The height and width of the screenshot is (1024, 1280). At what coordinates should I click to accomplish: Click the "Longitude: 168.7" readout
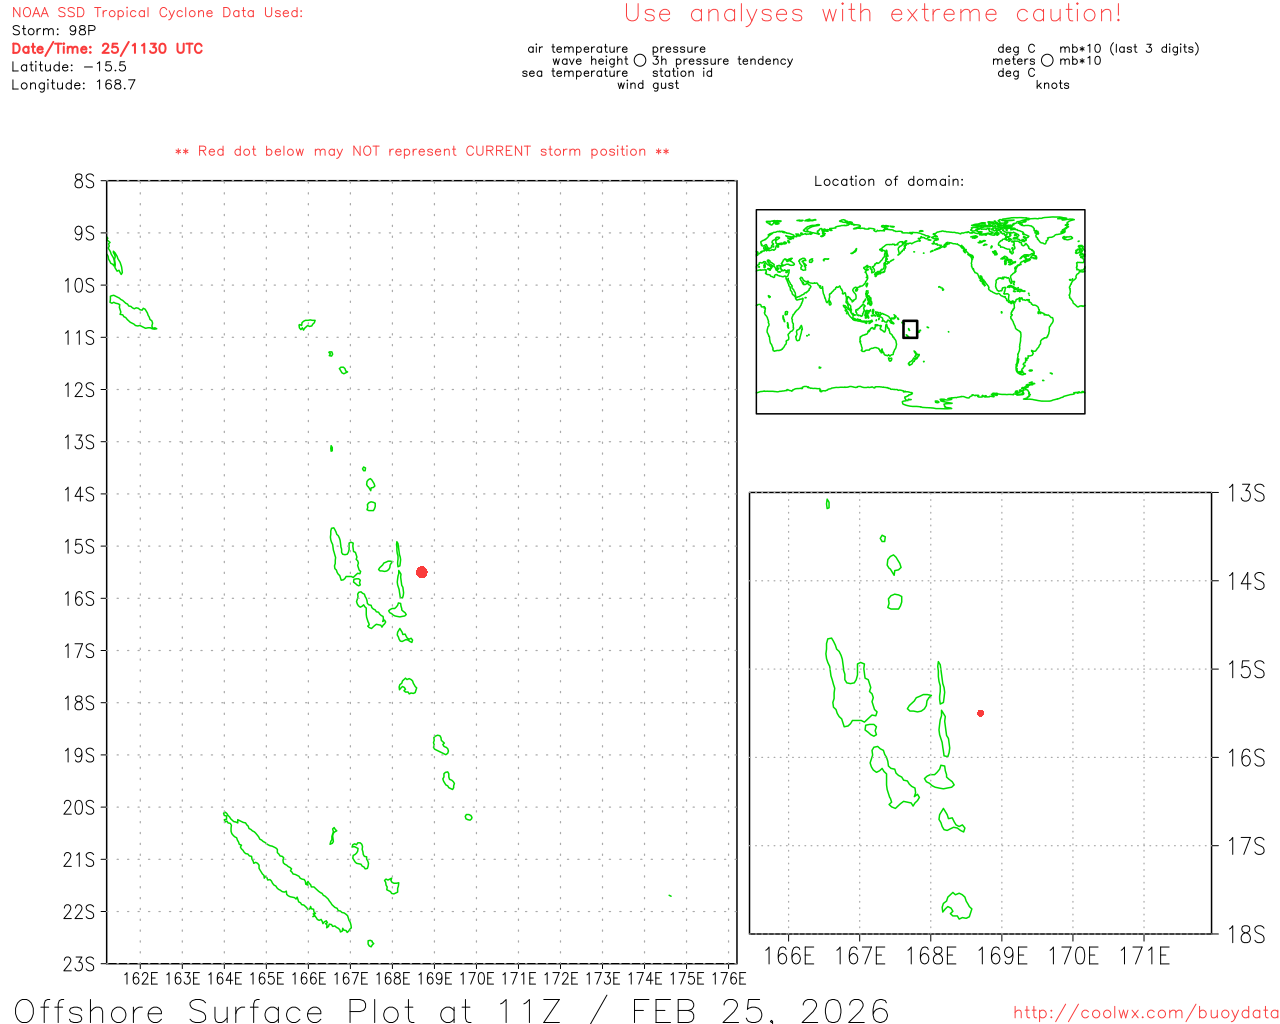pyautogui.click(x=73, y=85)
